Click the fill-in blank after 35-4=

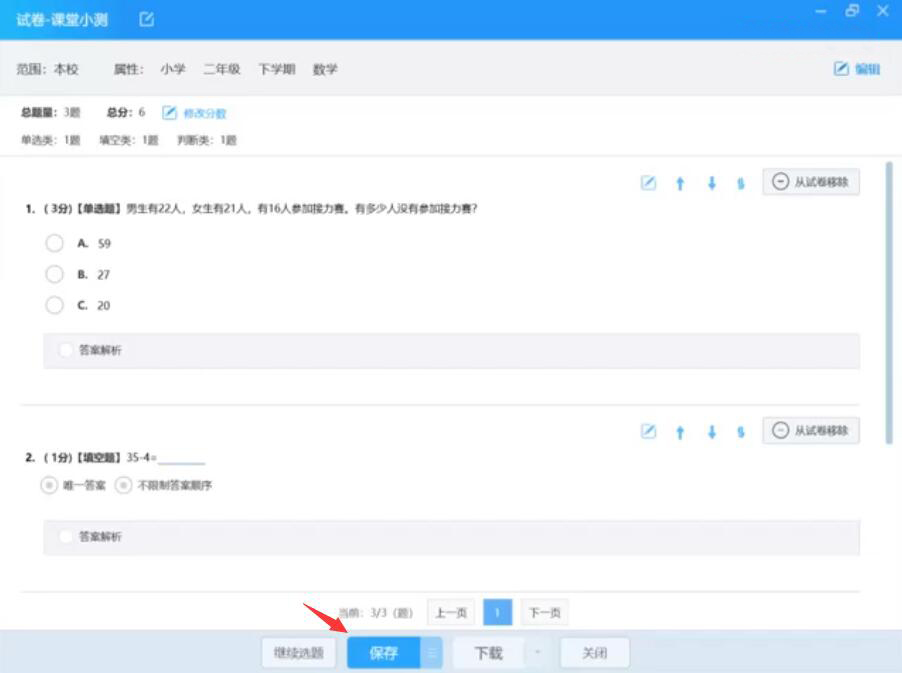pyautogui.click(x=182, y=458)
